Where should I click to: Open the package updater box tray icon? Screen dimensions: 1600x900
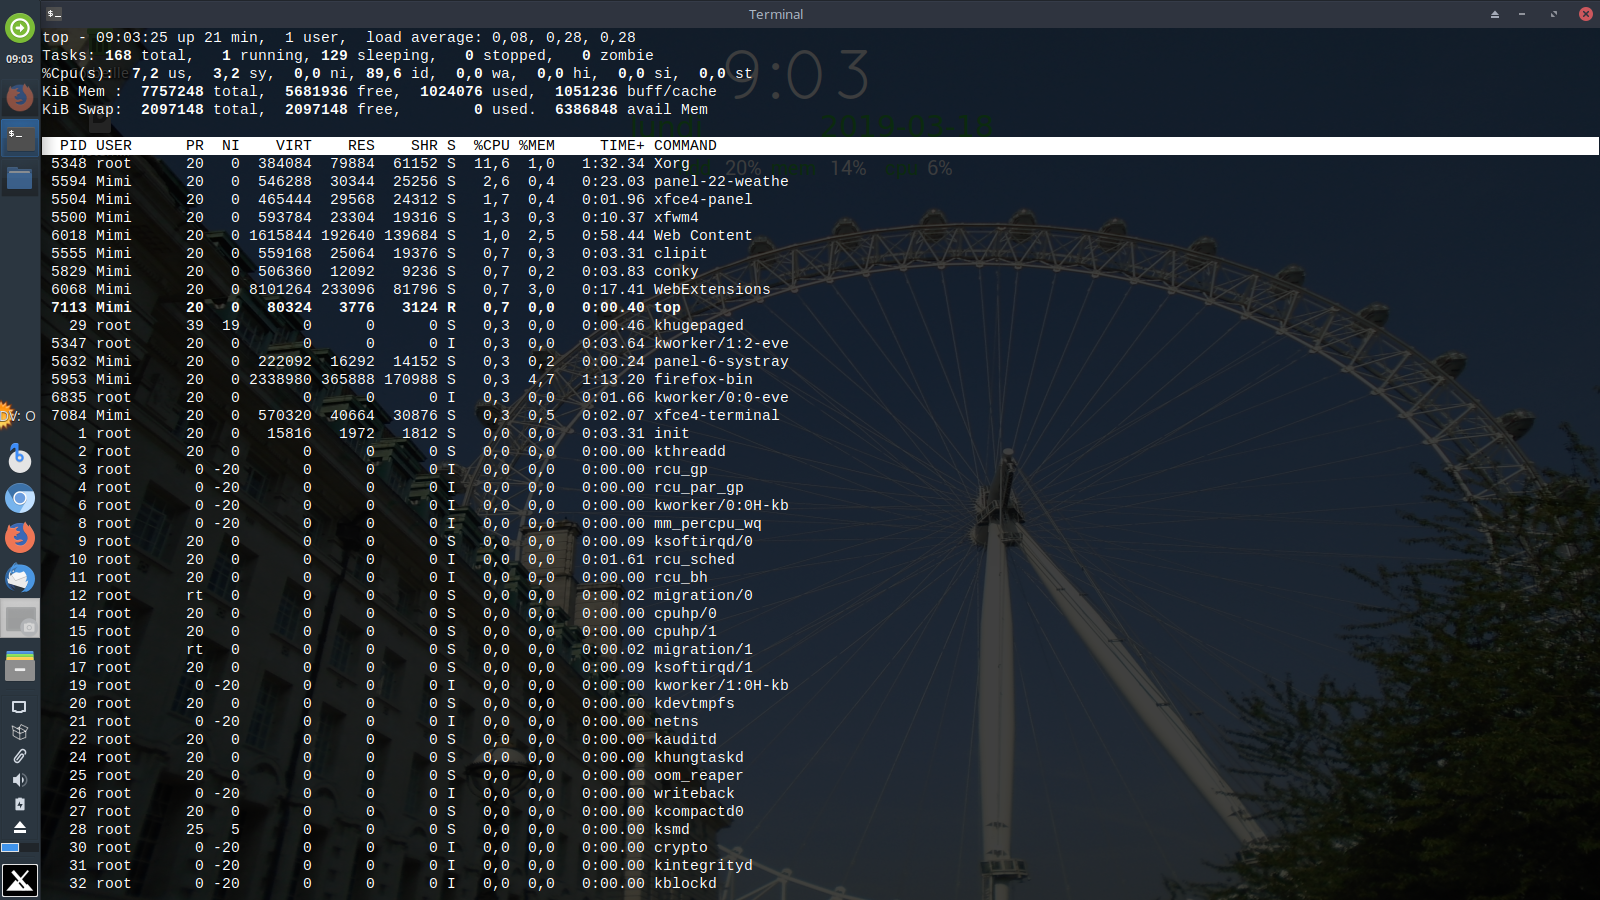(x=19, y=732)
